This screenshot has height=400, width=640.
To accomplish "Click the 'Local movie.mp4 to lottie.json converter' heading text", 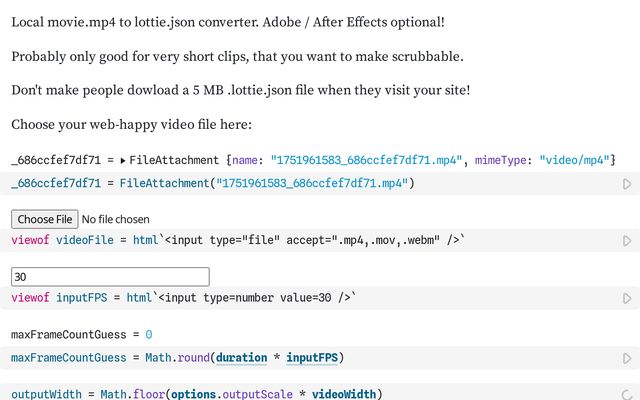I will point(228,22).
